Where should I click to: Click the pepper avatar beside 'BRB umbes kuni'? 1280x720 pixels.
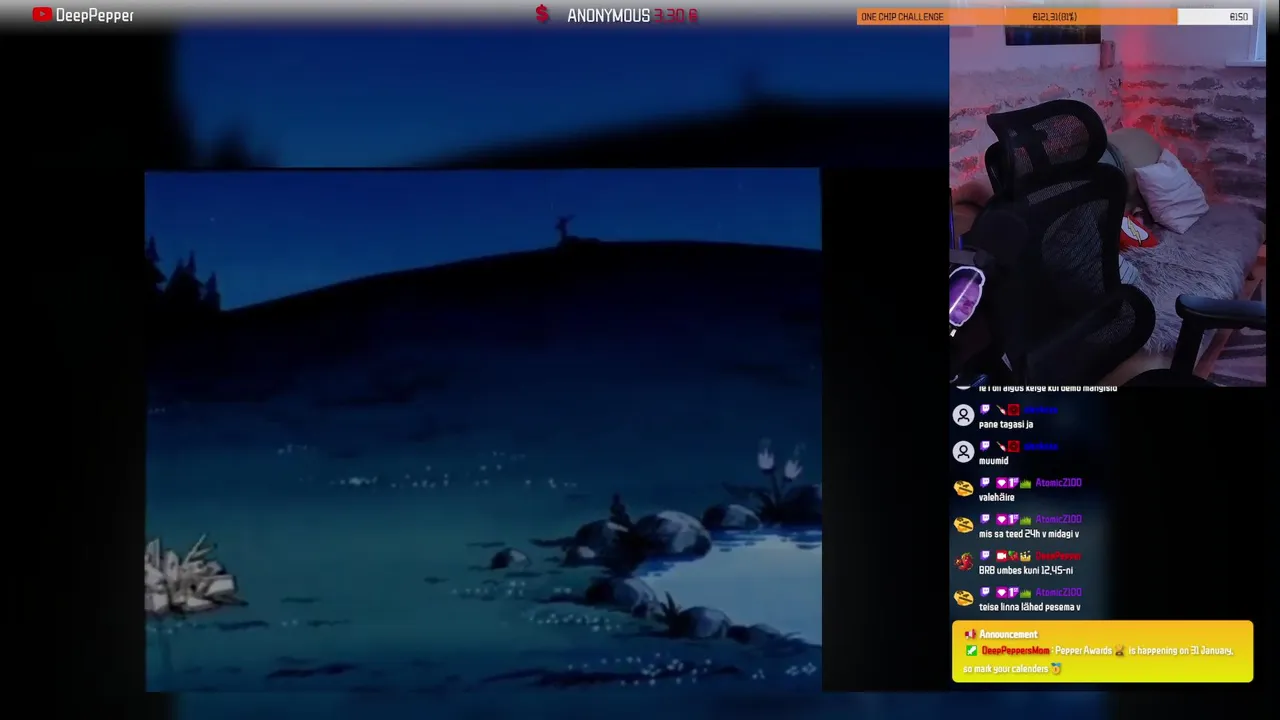click(963, 562)
